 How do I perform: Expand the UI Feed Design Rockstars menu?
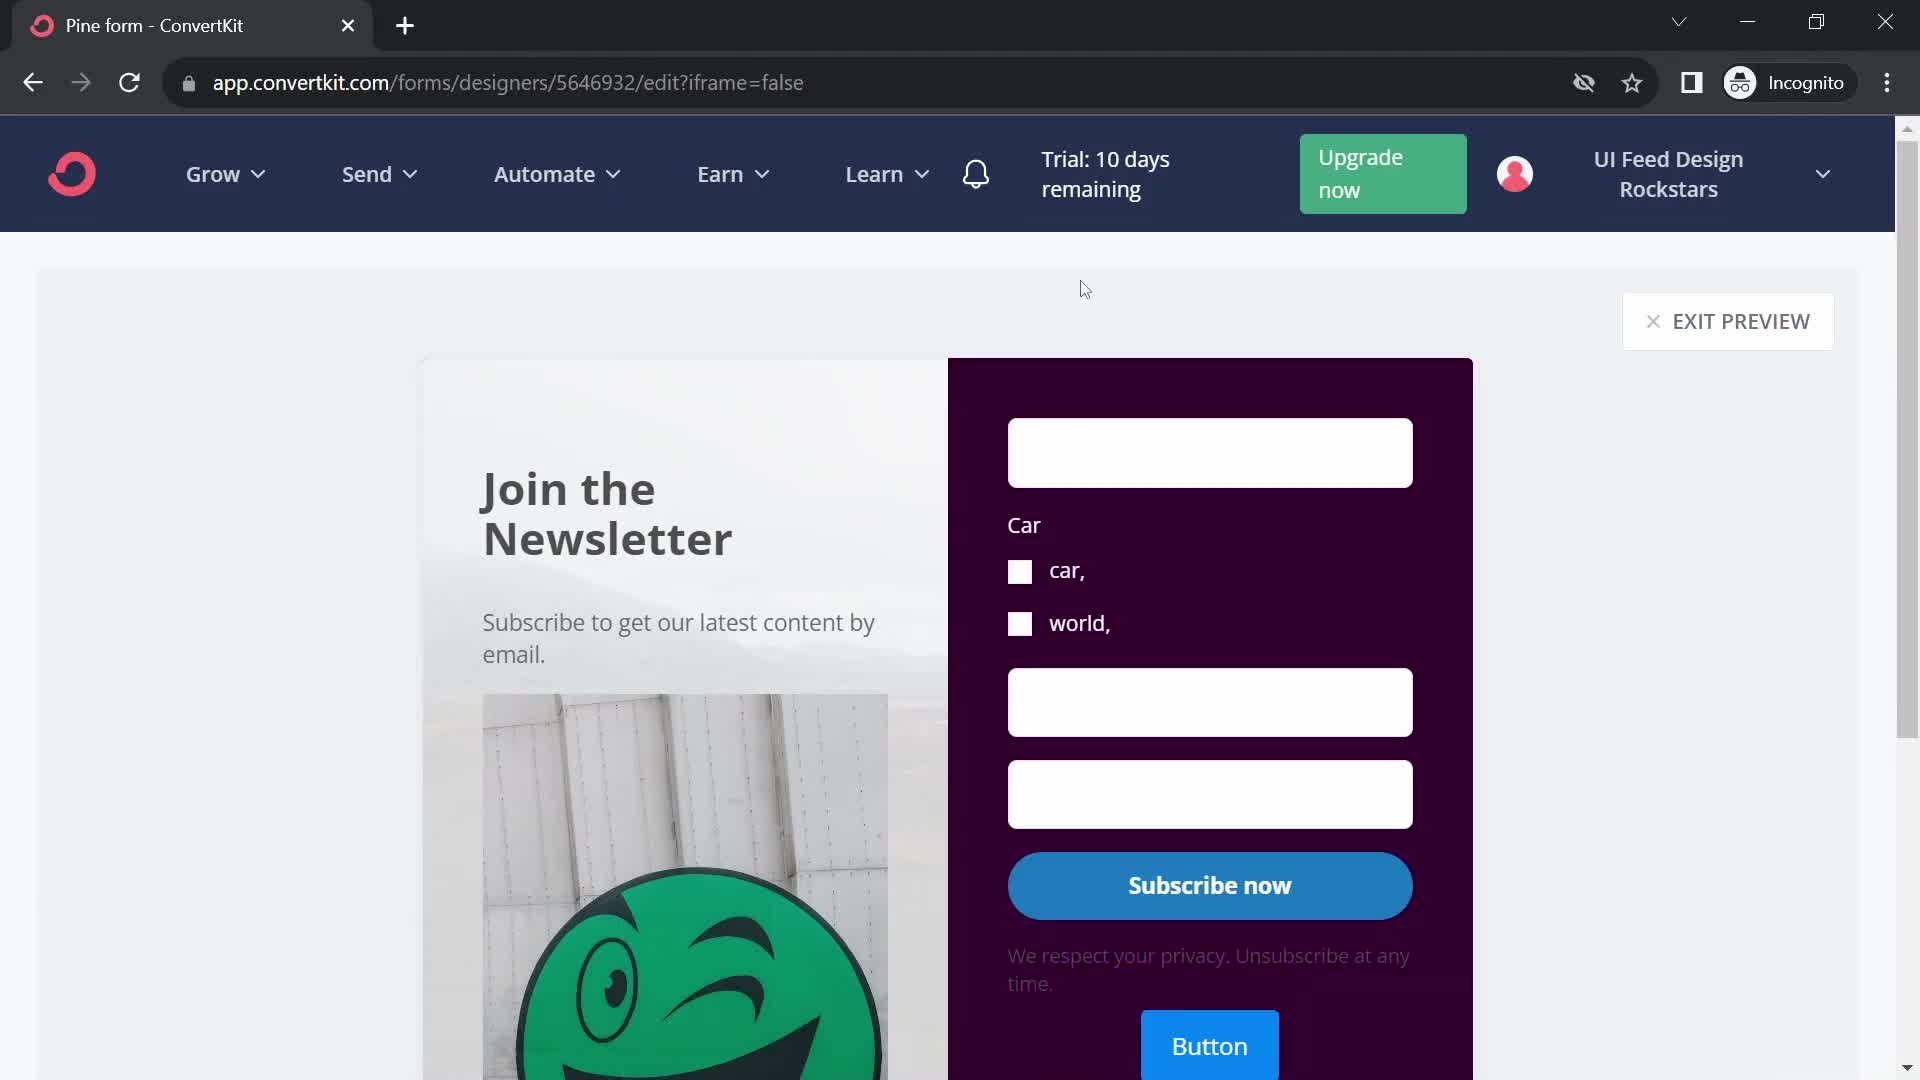pyautogui.click(x=1825, y=173)
